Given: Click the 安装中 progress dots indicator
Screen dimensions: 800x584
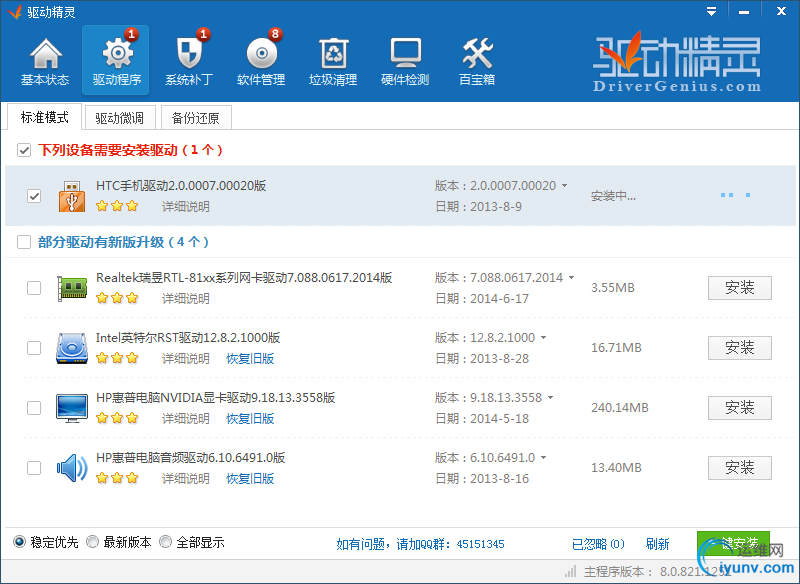Looking at the screenshot, I should [735, 195].
